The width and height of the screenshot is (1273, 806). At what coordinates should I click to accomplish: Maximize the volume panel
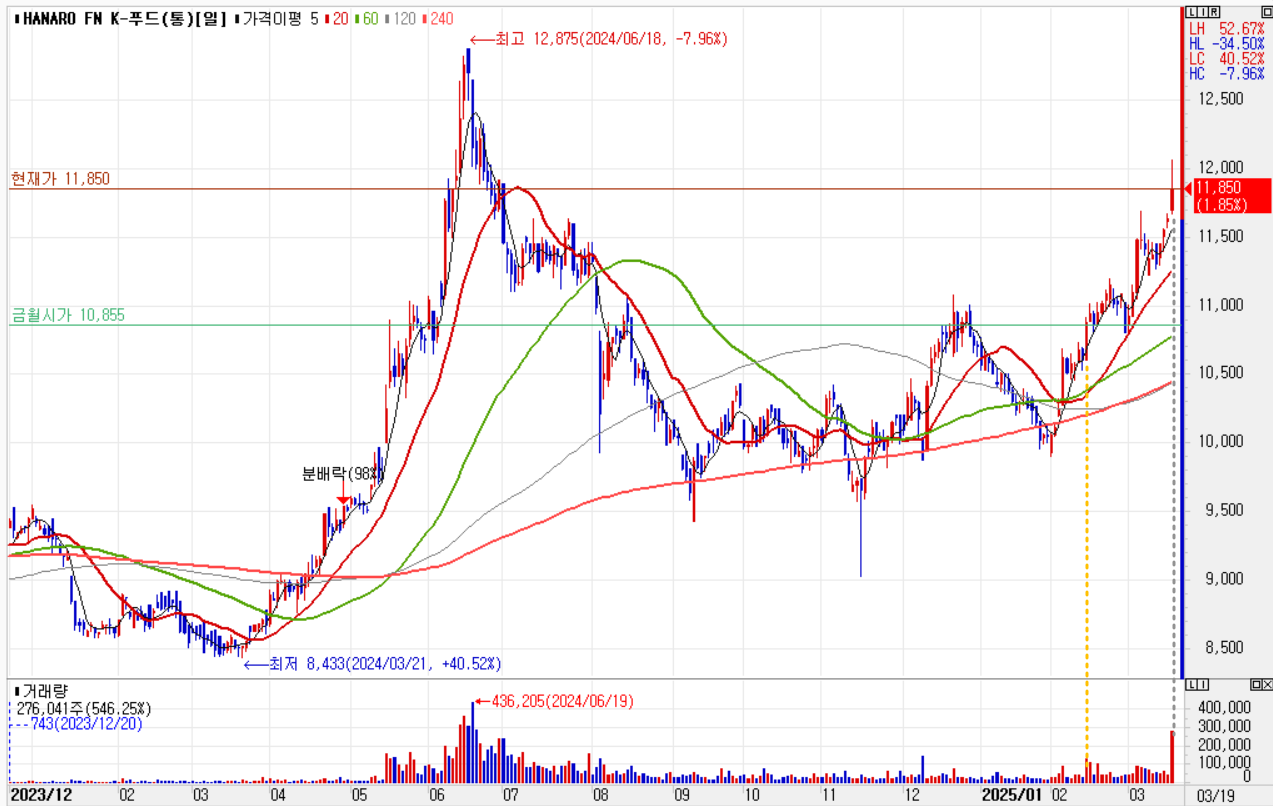1255,685
